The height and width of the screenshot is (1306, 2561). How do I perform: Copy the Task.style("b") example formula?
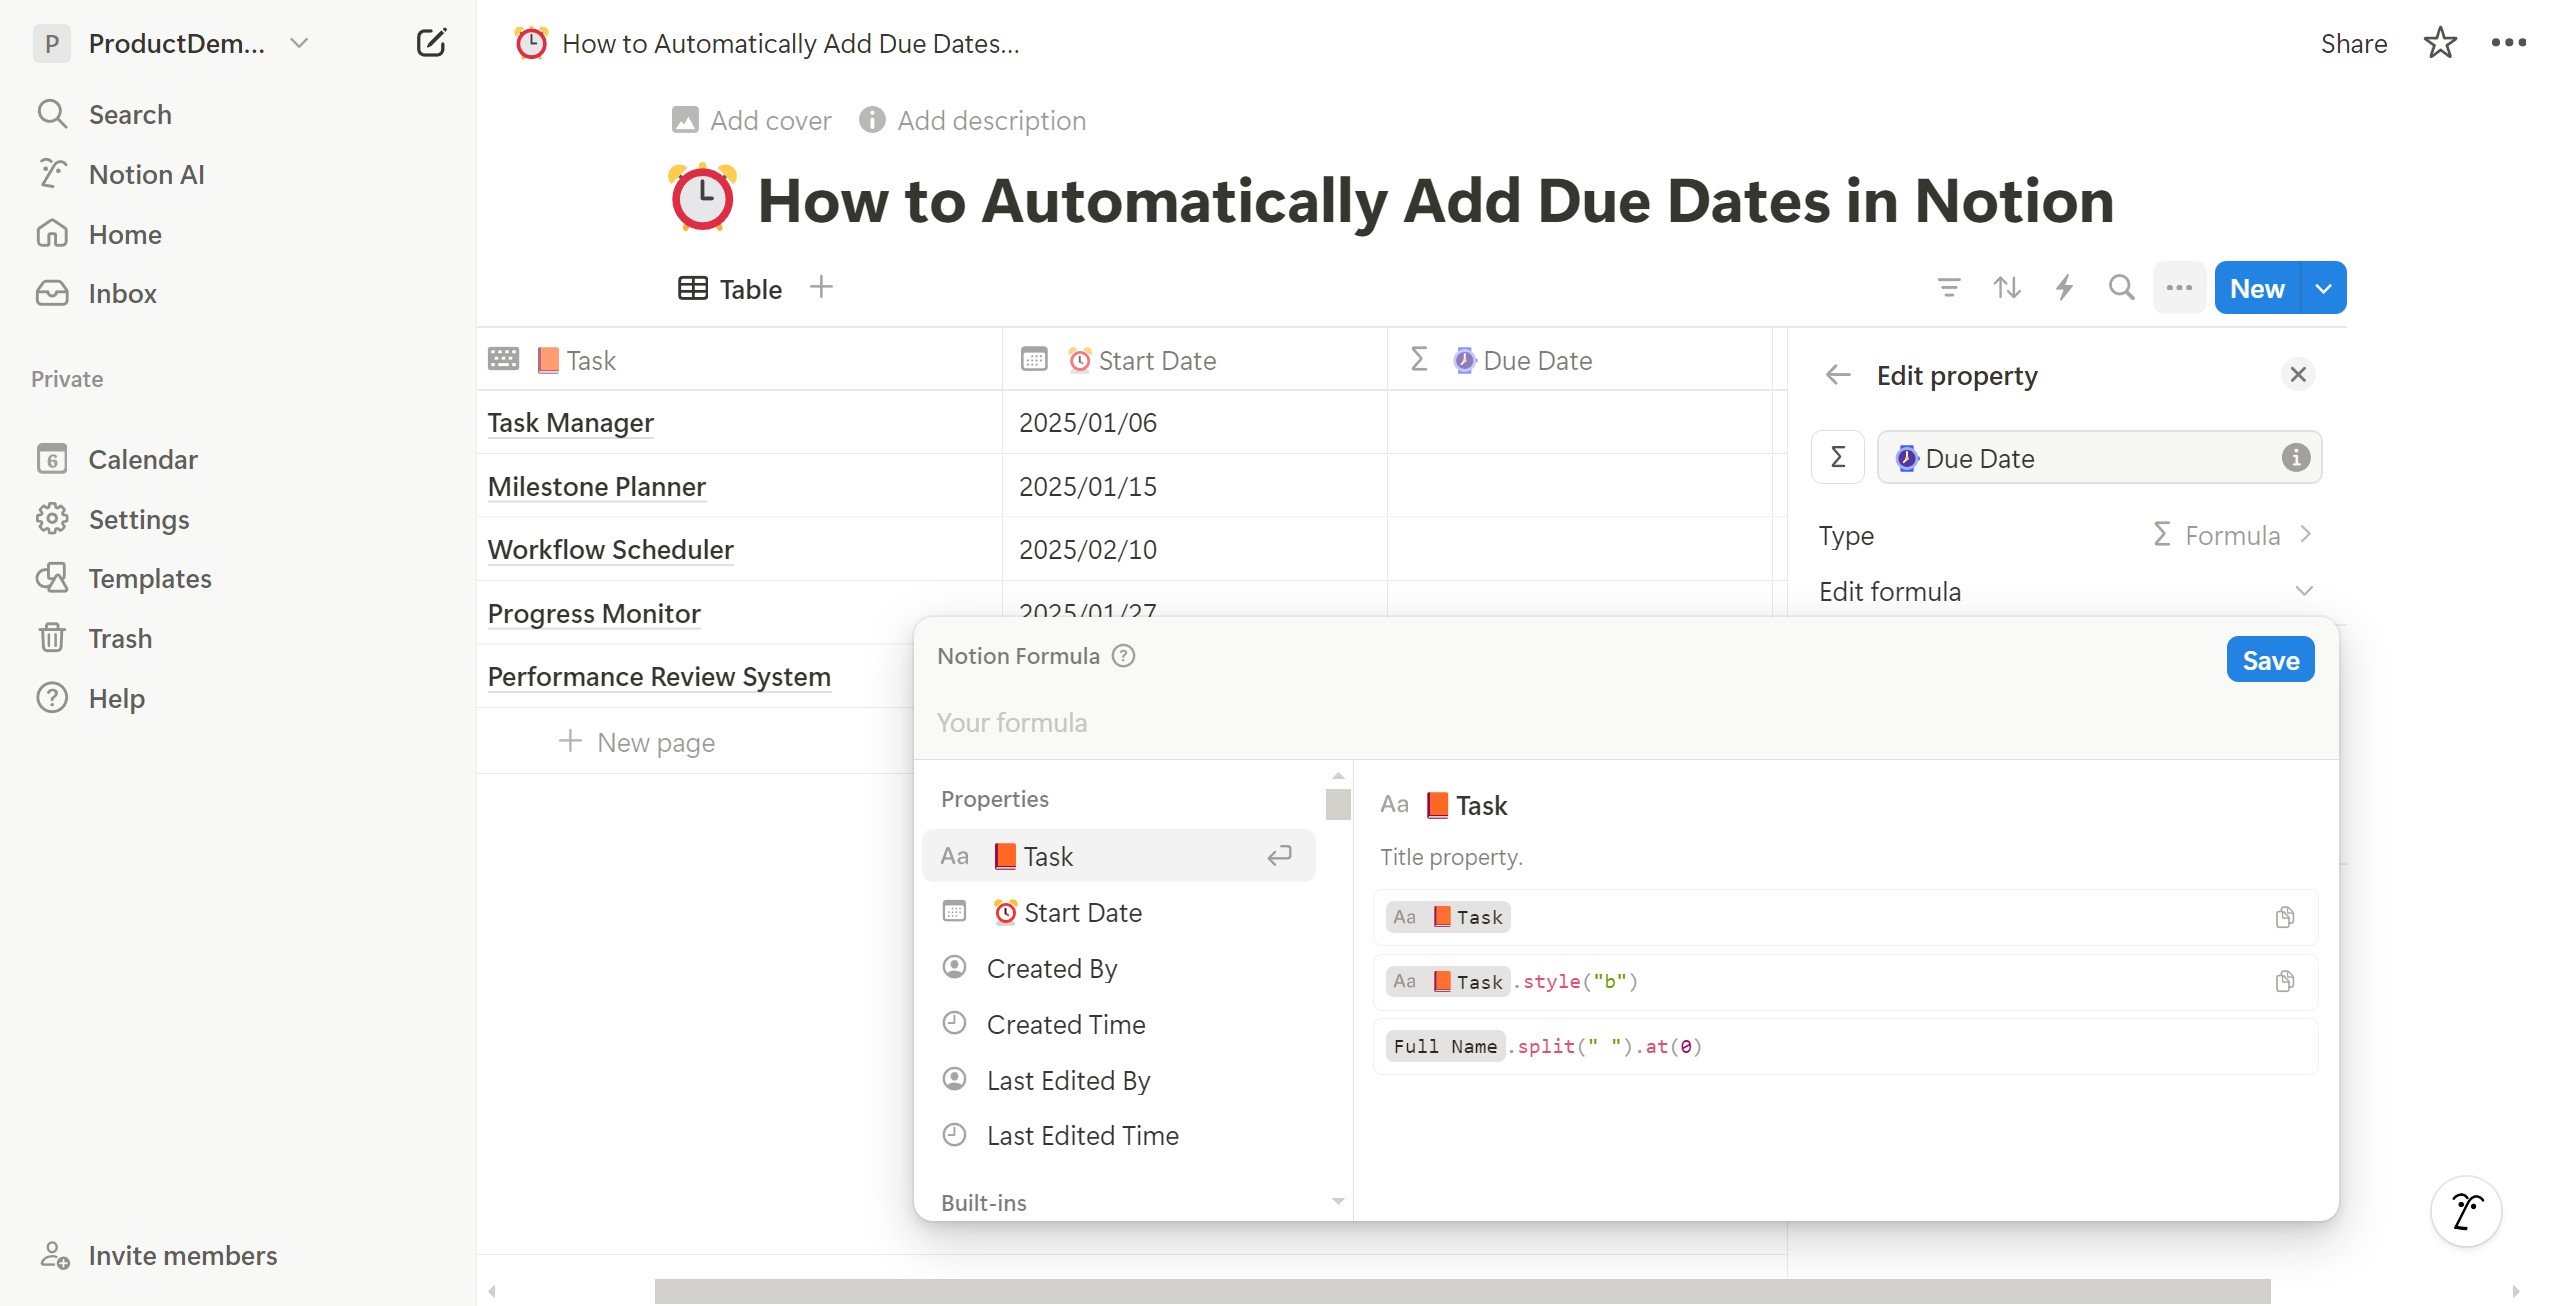[2284, 981]
